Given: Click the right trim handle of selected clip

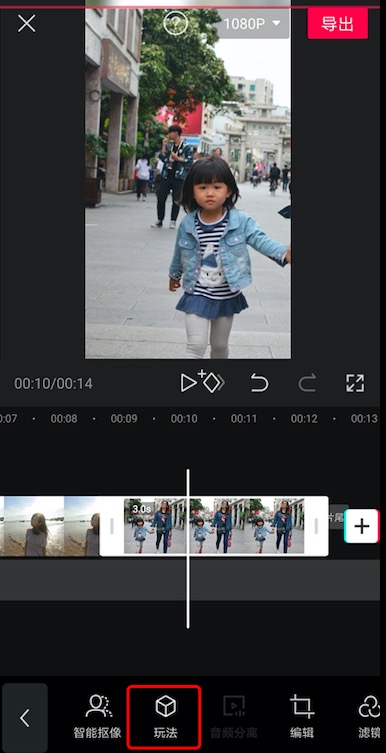Looking at the screenshot, I should tap(316, 526).
